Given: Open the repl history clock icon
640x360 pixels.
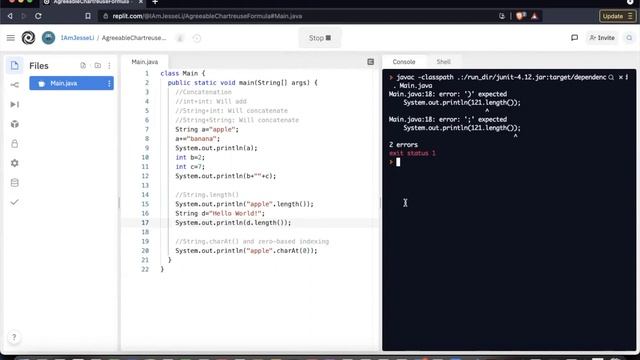Looking at the screenshot, I should (x=197, y=38).
